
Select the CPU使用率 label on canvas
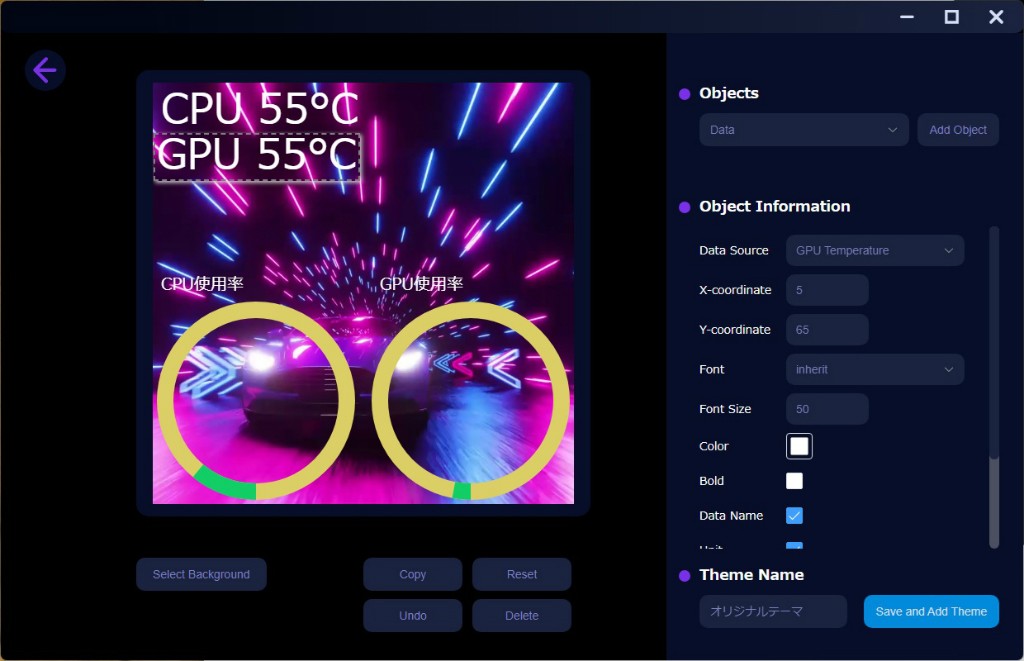click(202, 284)
